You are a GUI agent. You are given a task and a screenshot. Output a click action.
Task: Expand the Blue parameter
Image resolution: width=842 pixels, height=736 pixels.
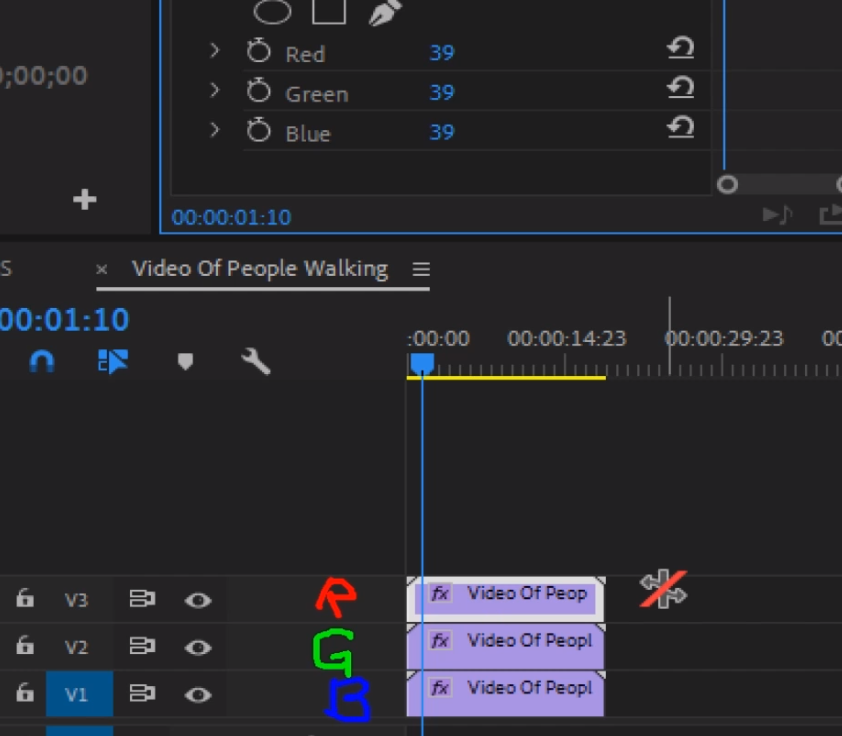[215, 130]
